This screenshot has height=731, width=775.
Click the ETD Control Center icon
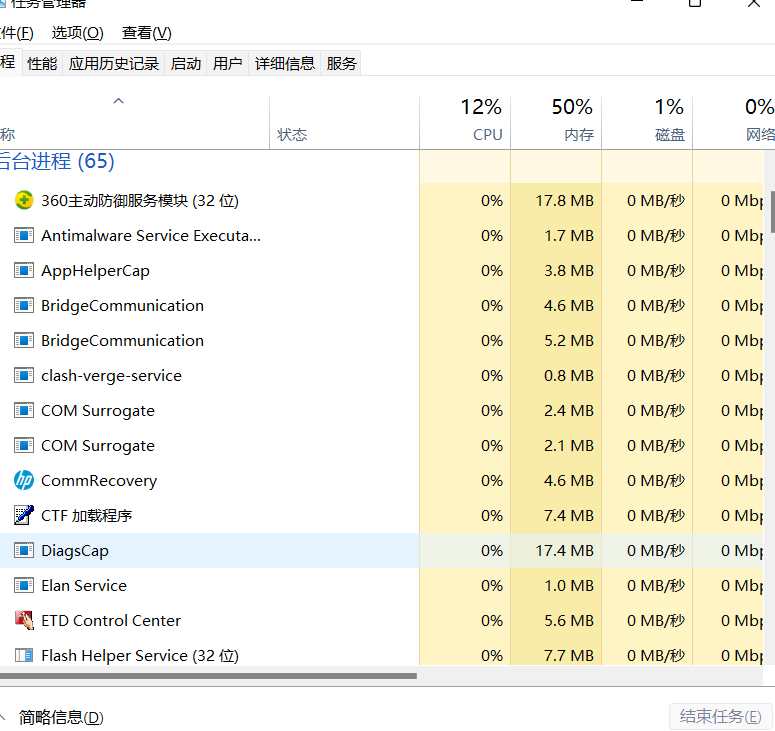coord(24,621)
